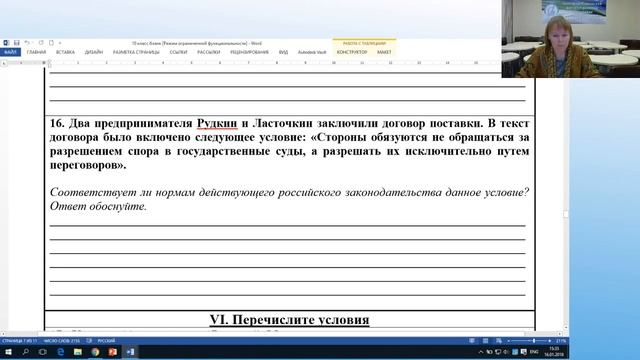This screenshot has width=640, height=360.
Task: Open network icon in system tray
Action: click(x=498, y=352)
